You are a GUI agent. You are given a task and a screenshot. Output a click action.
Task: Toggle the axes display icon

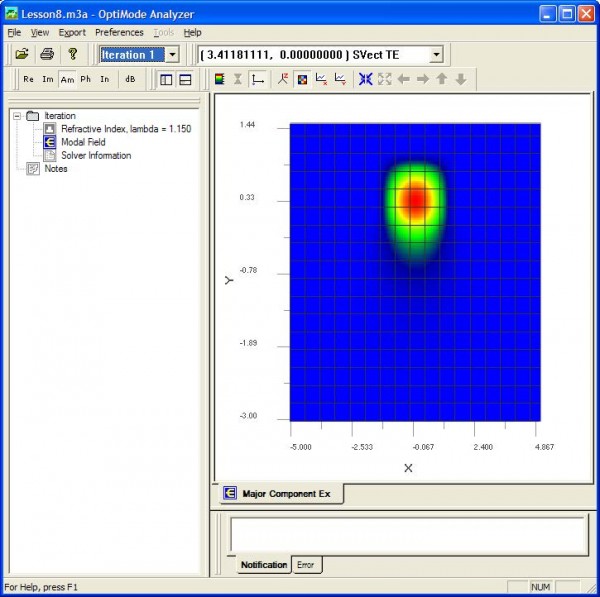coord(258,79)
